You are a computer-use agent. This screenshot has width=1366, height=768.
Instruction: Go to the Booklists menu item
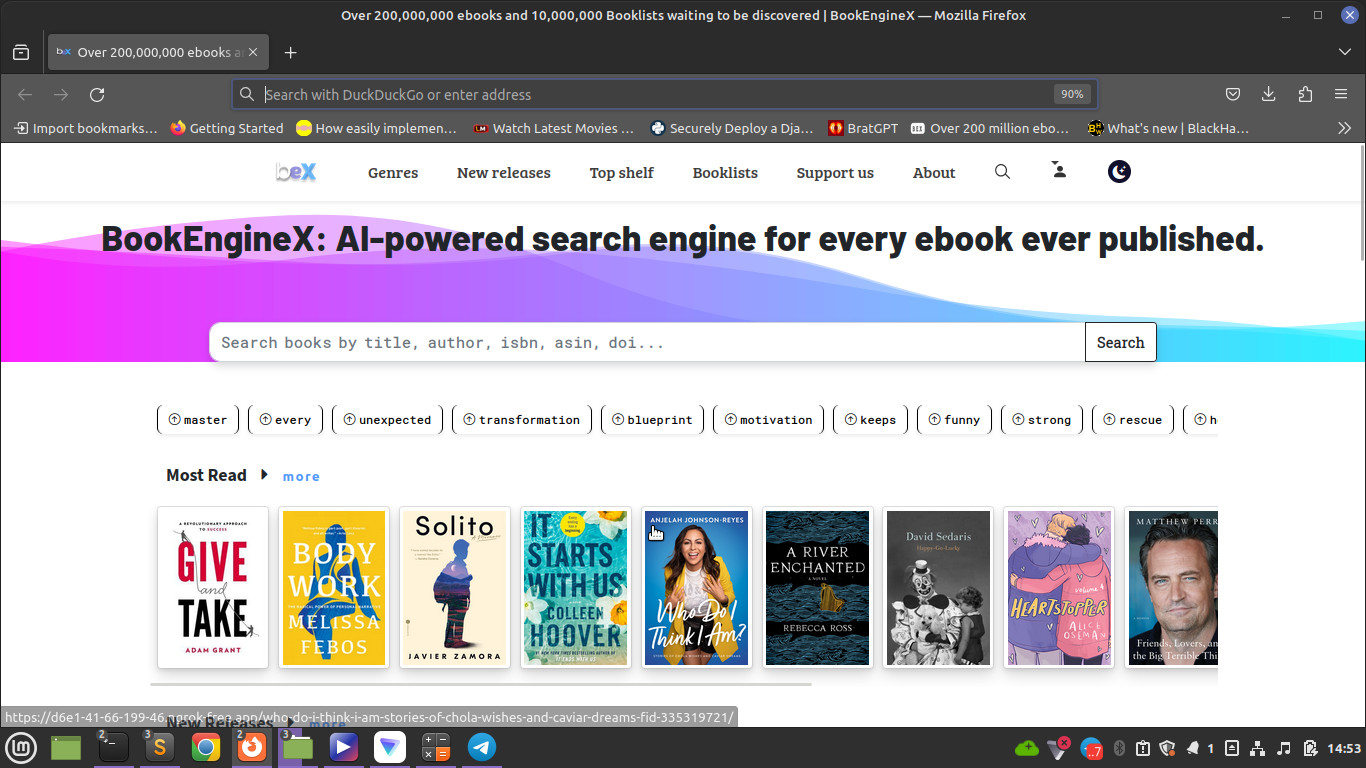click(x=725, y=173)
